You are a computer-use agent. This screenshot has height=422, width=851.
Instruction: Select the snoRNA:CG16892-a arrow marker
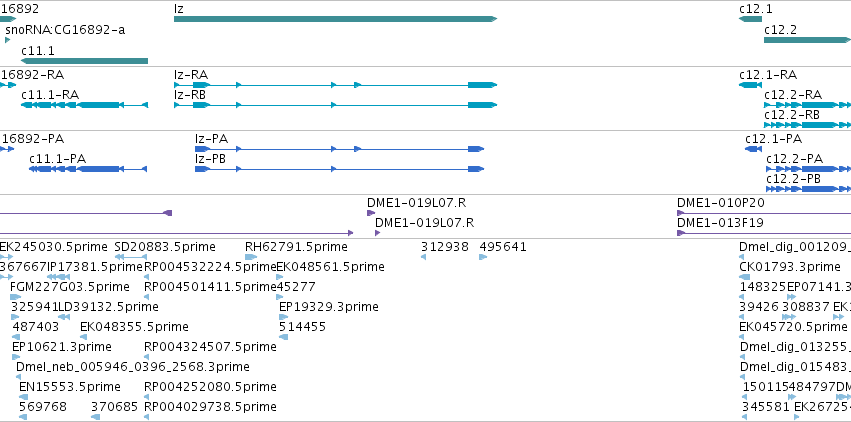[x=8, y=40]
